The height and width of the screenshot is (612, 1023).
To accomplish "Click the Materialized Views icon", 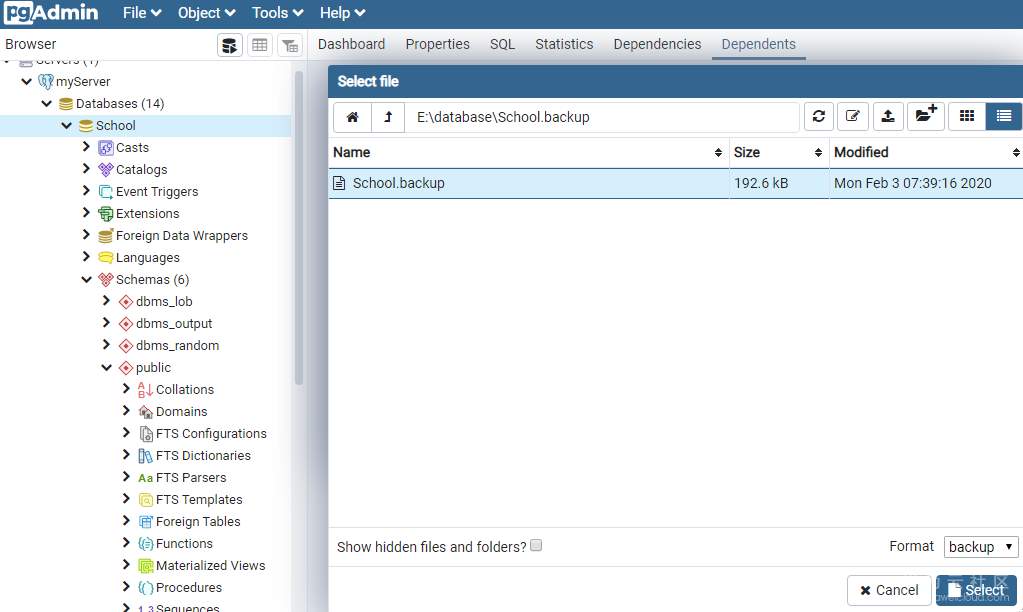I will click(145, 566).
